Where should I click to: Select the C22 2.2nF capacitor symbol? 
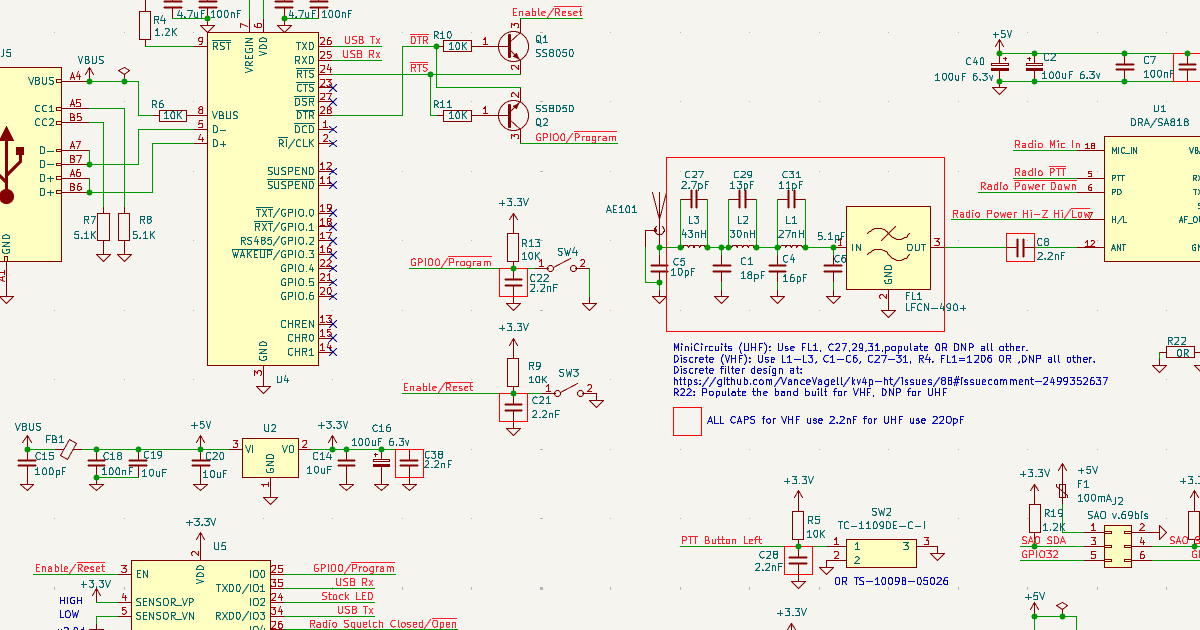(x=513, y=282)
